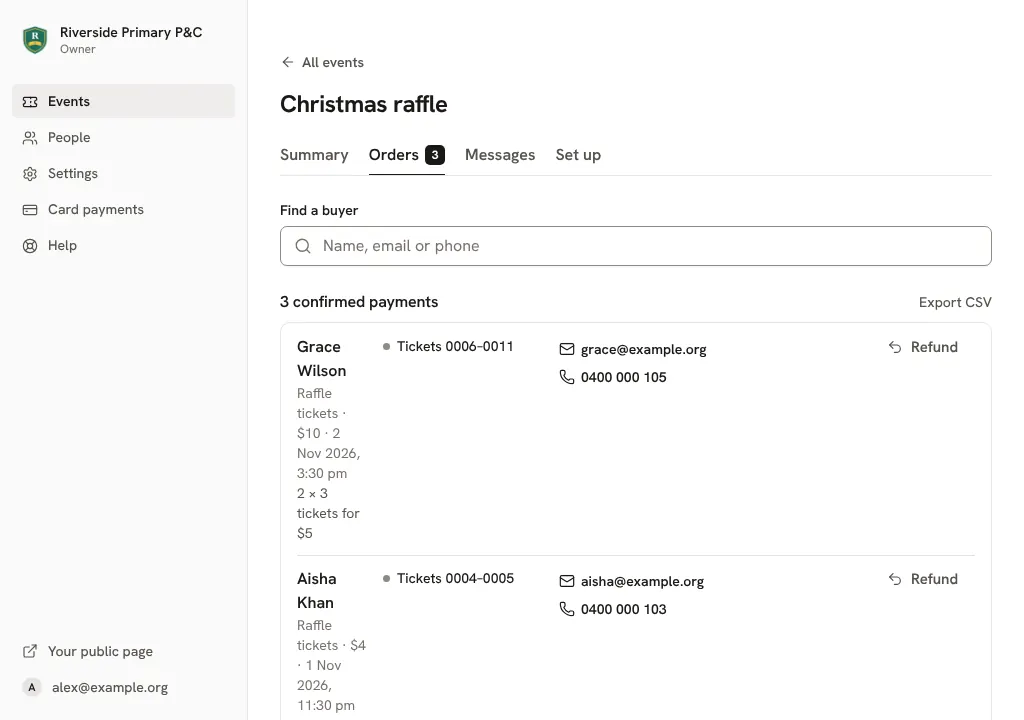Image resolution: width=1024 pixels, height=720 pixels.
Task: Click the phone icon beside 0400 000 103
Action: click(567, 609)
